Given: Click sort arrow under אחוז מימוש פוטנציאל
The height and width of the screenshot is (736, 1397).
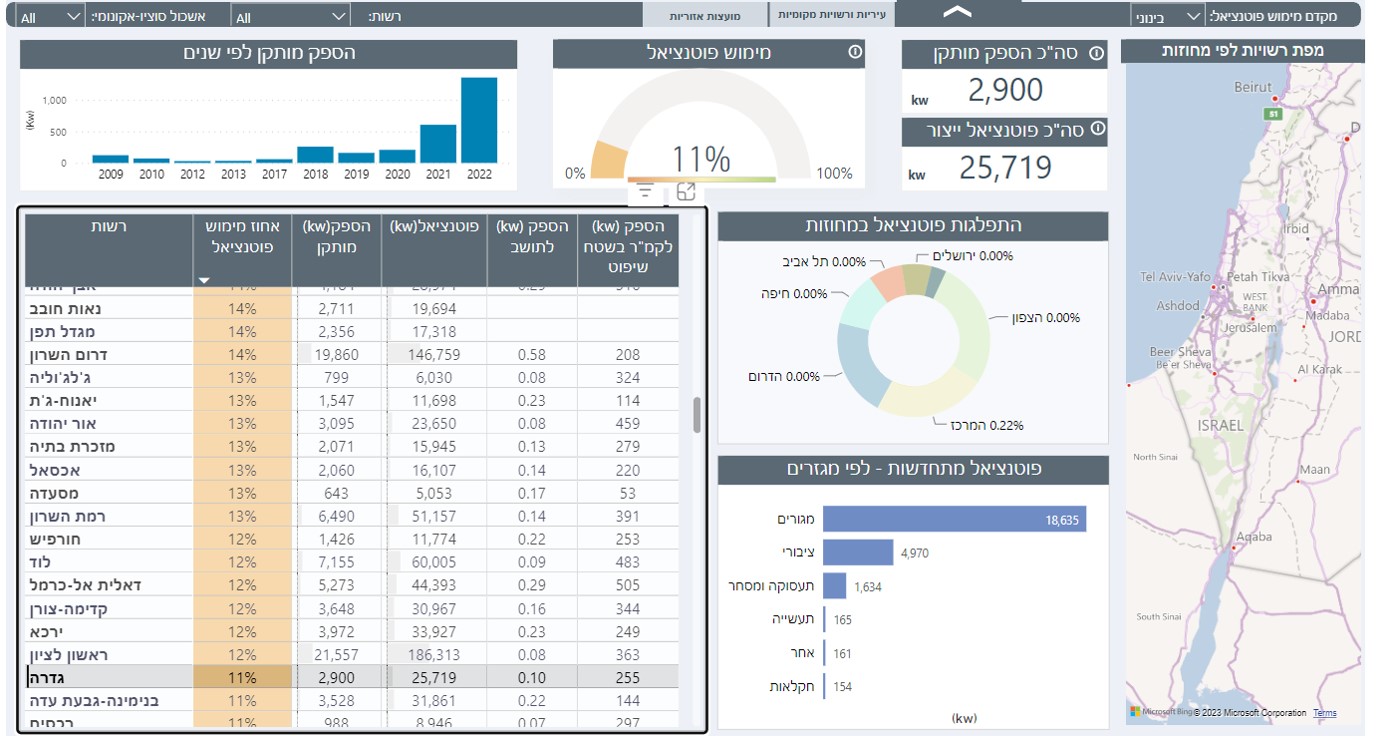Looking at the screenshot, I should pyautogui.click(x=204, y=281).
